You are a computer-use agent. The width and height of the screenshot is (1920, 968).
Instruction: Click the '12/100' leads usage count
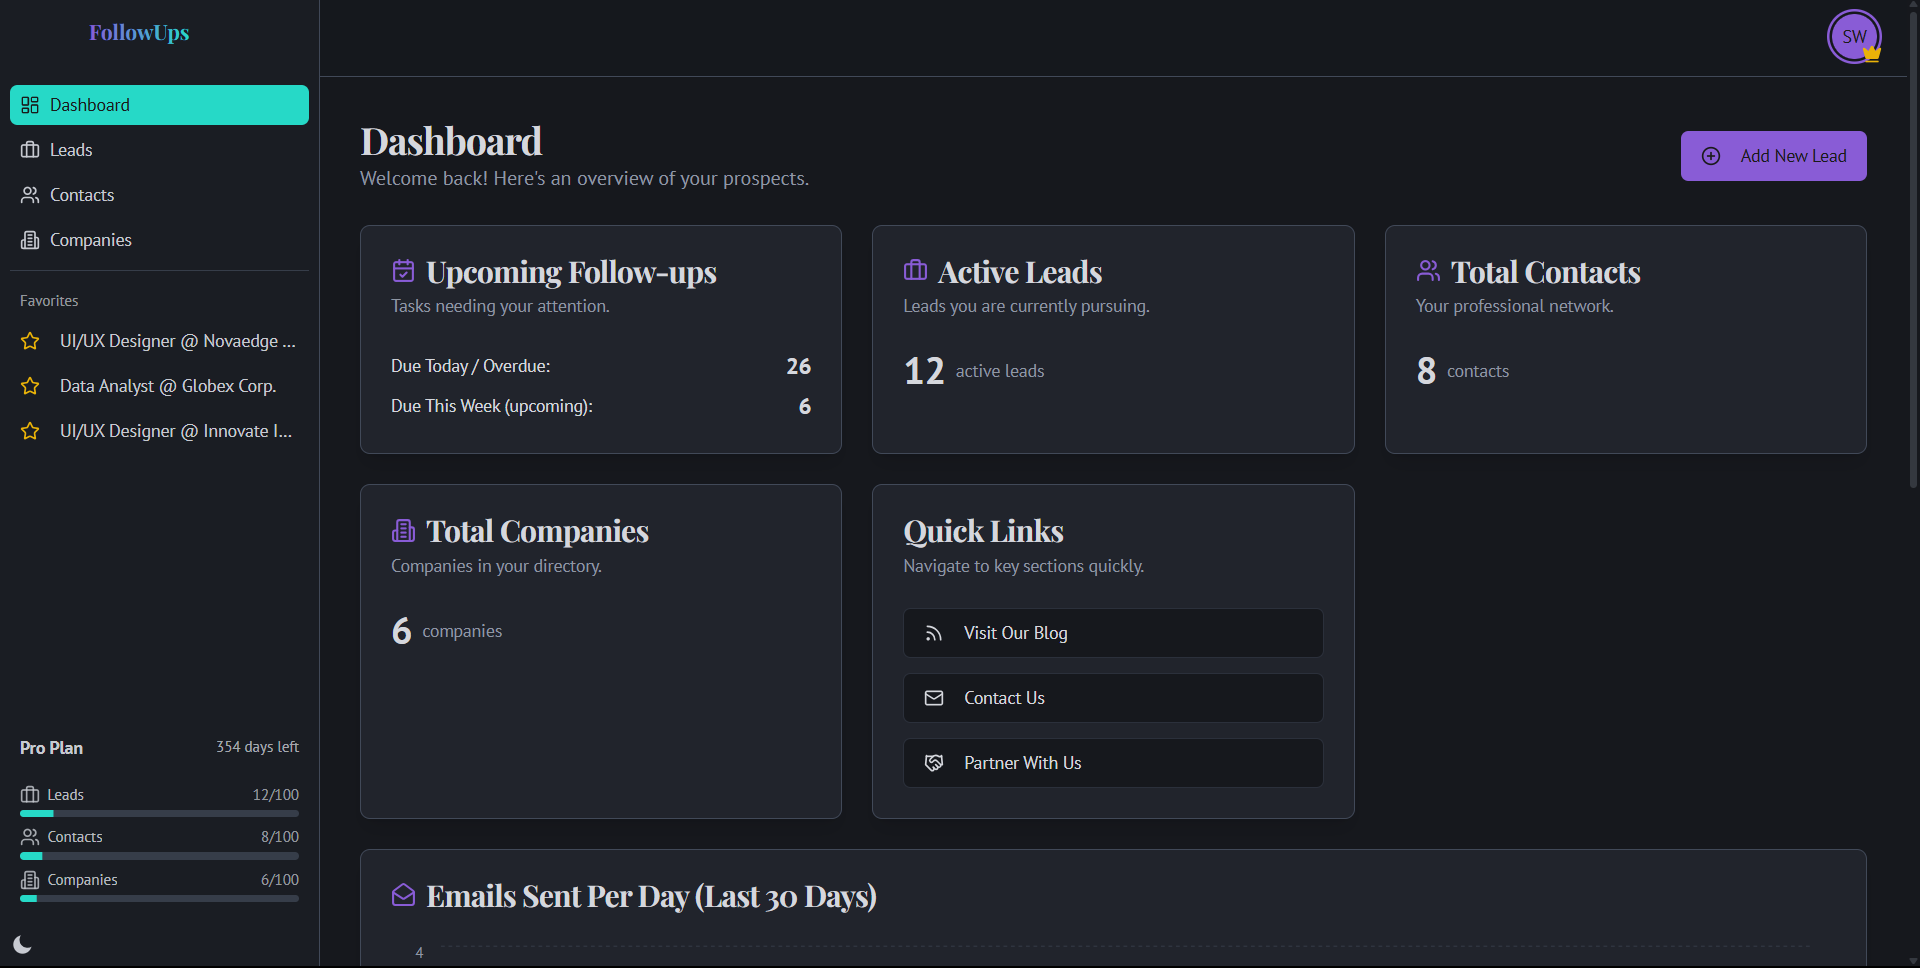275,795
